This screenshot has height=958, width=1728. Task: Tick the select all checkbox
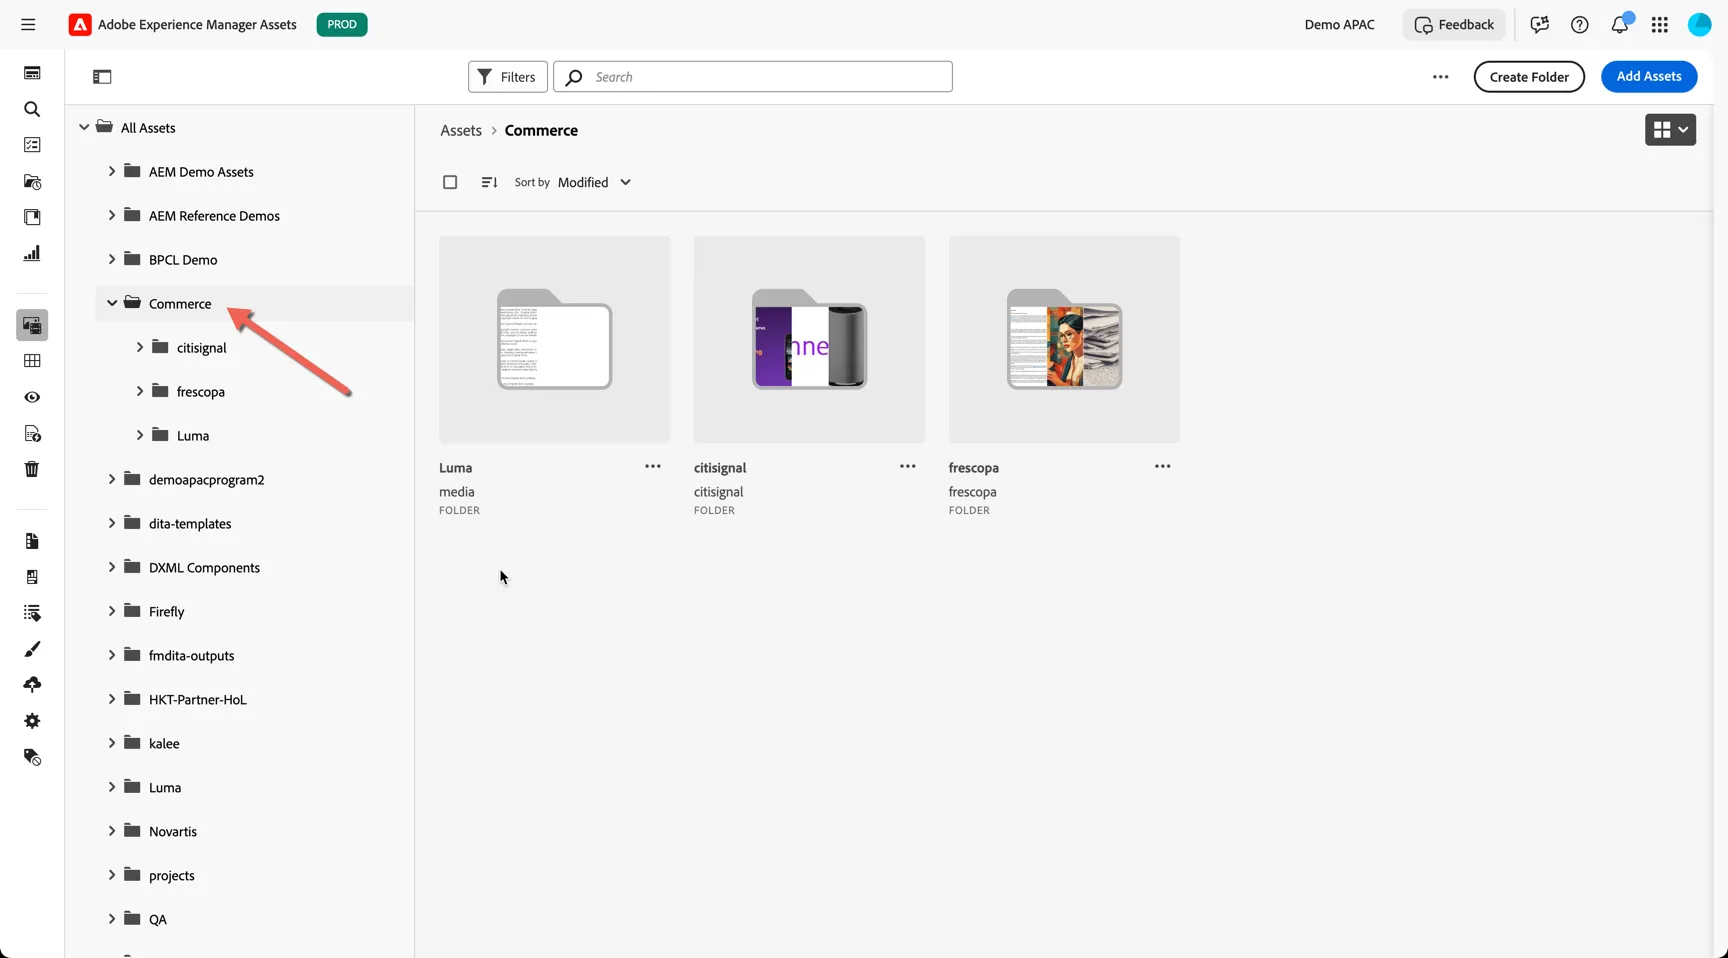point(450,182)
